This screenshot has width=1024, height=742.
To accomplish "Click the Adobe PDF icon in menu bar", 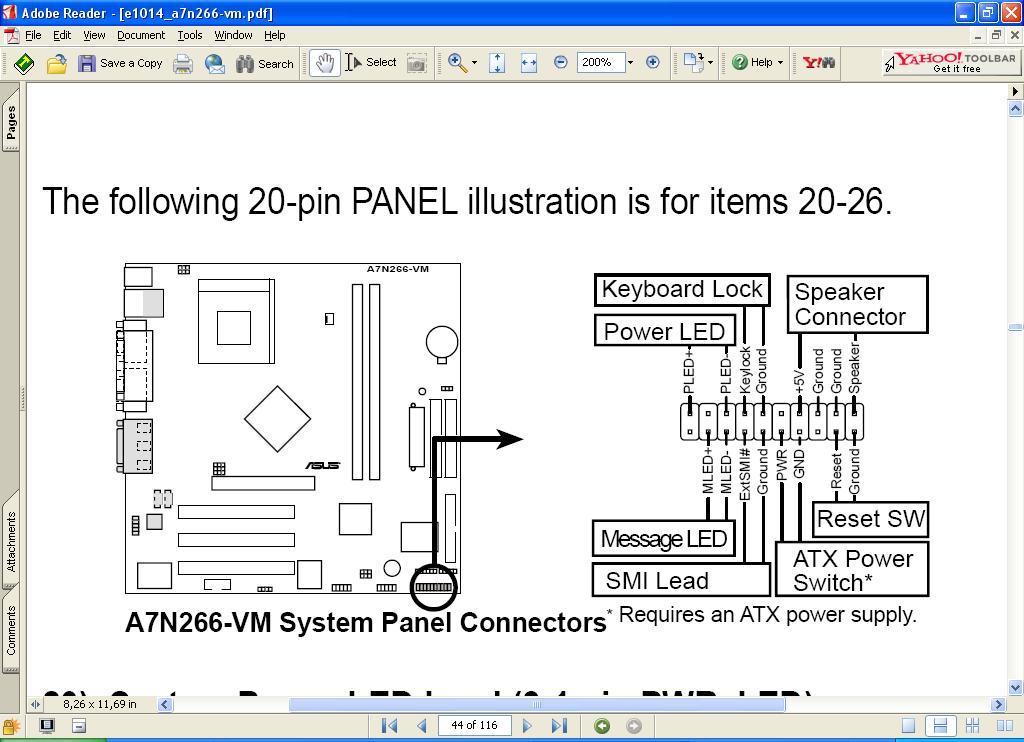I will click(x=11, y=36).
